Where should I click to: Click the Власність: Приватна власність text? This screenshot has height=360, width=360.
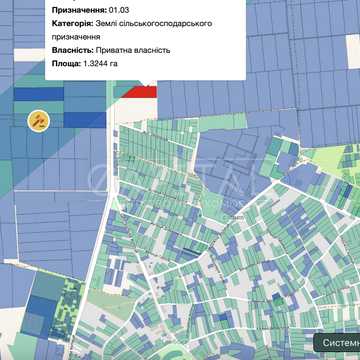(111, 50)
